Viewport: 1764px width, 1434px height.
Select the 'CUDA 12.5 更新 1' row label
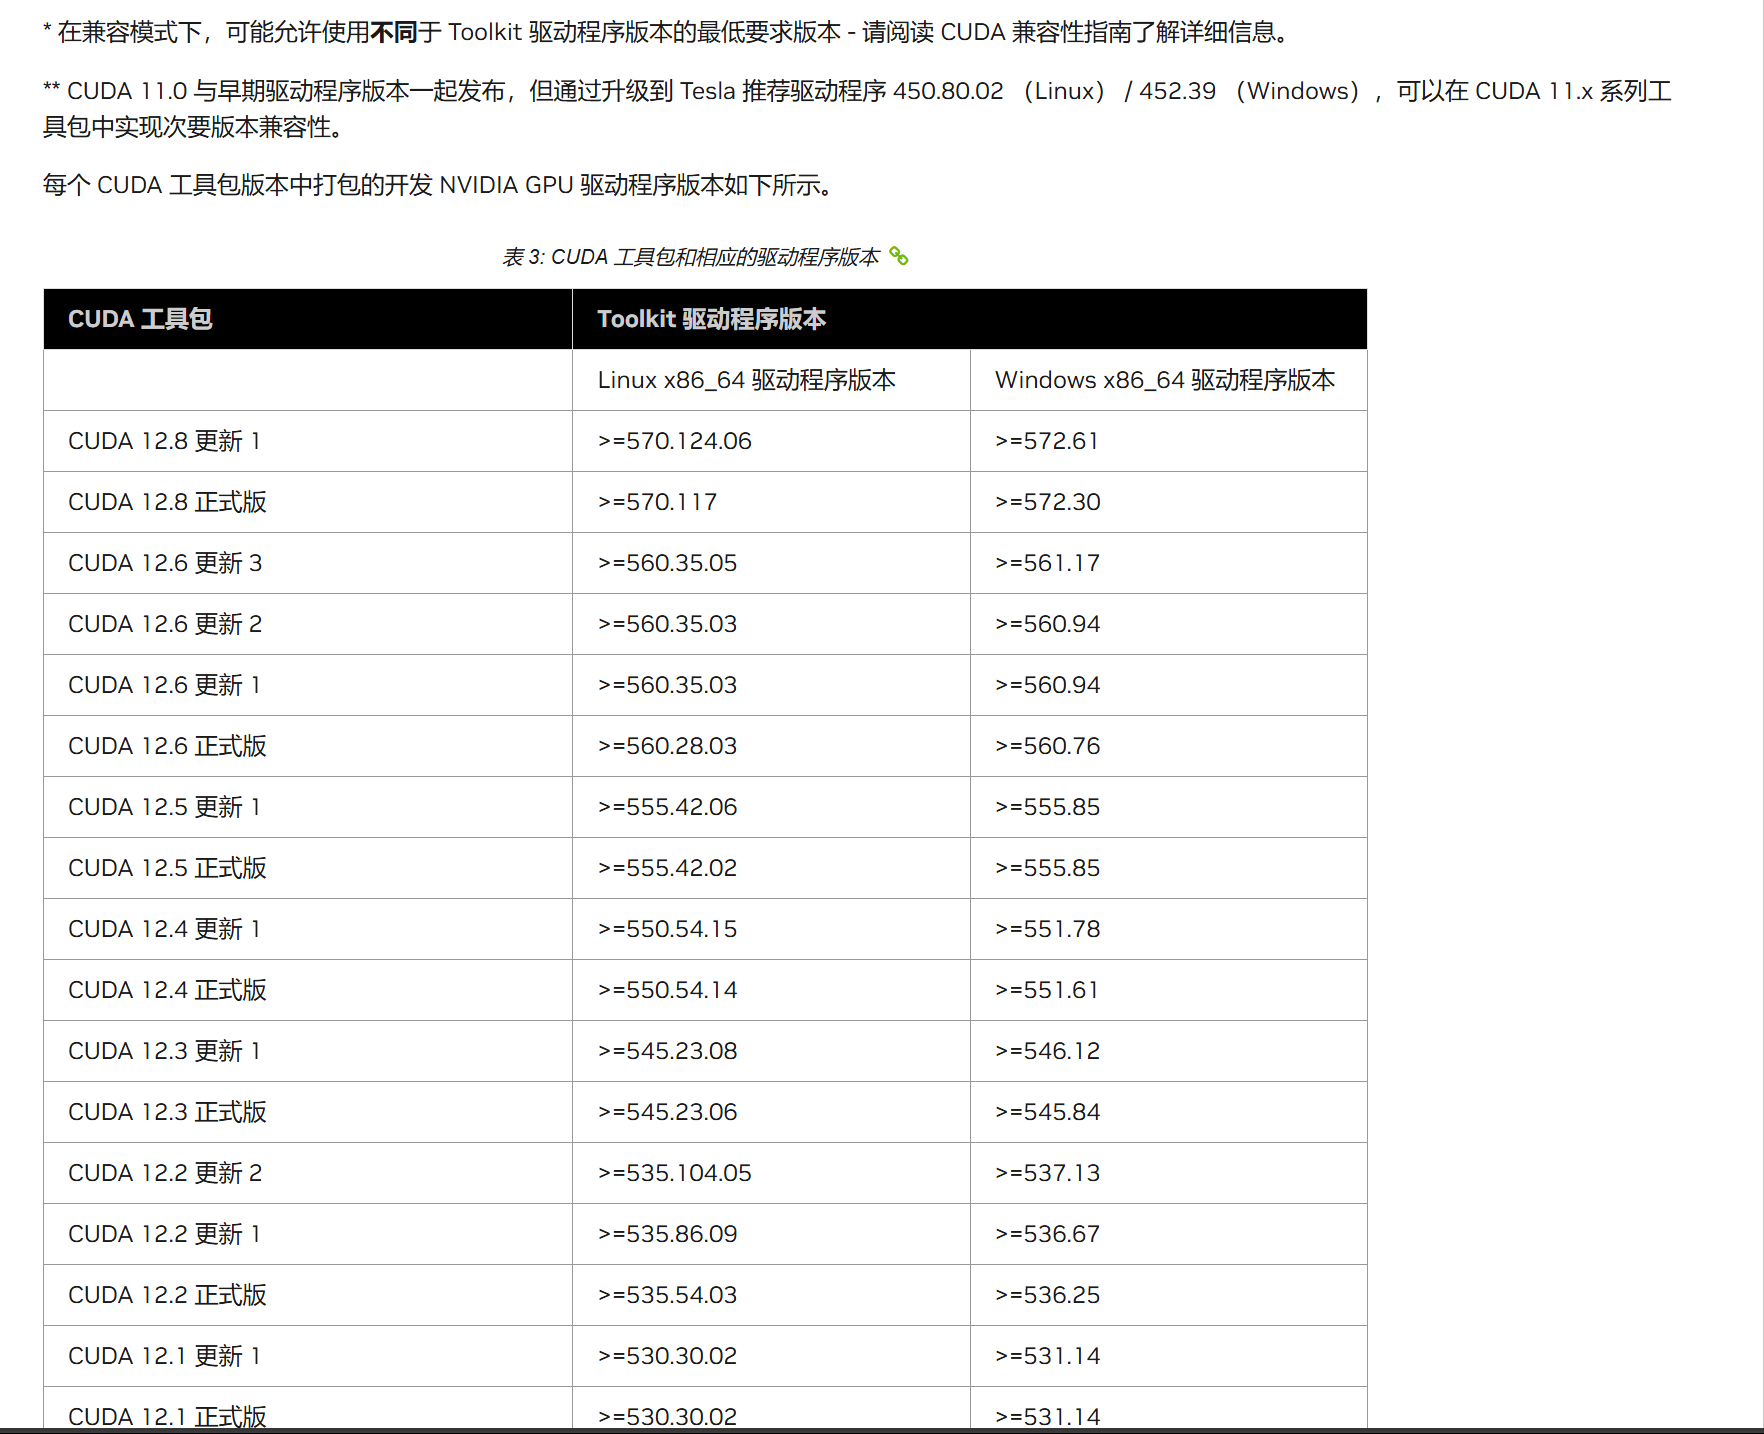coord(165,807)
